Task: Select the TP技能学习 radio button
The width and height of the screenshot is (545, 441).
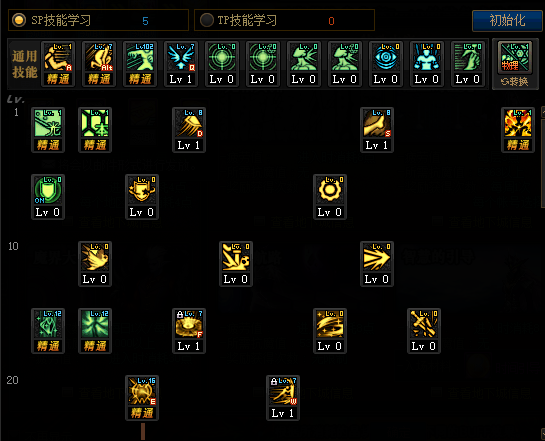Action: coord(207,20)
